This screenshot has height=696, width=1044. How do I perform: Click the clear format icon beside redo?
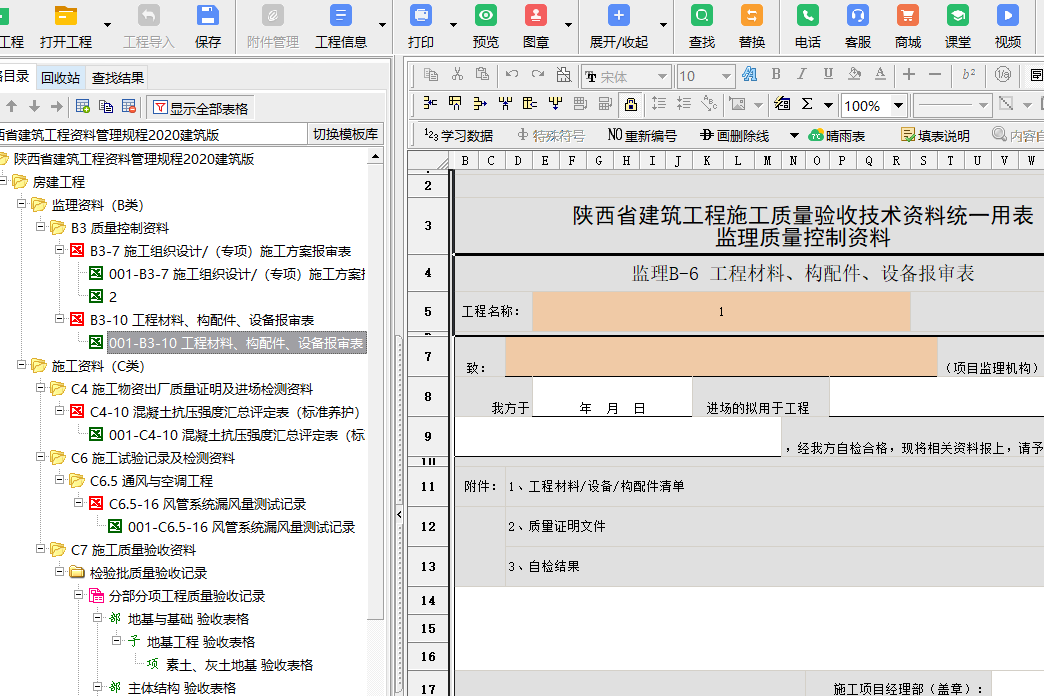click(x=564, y=75)
